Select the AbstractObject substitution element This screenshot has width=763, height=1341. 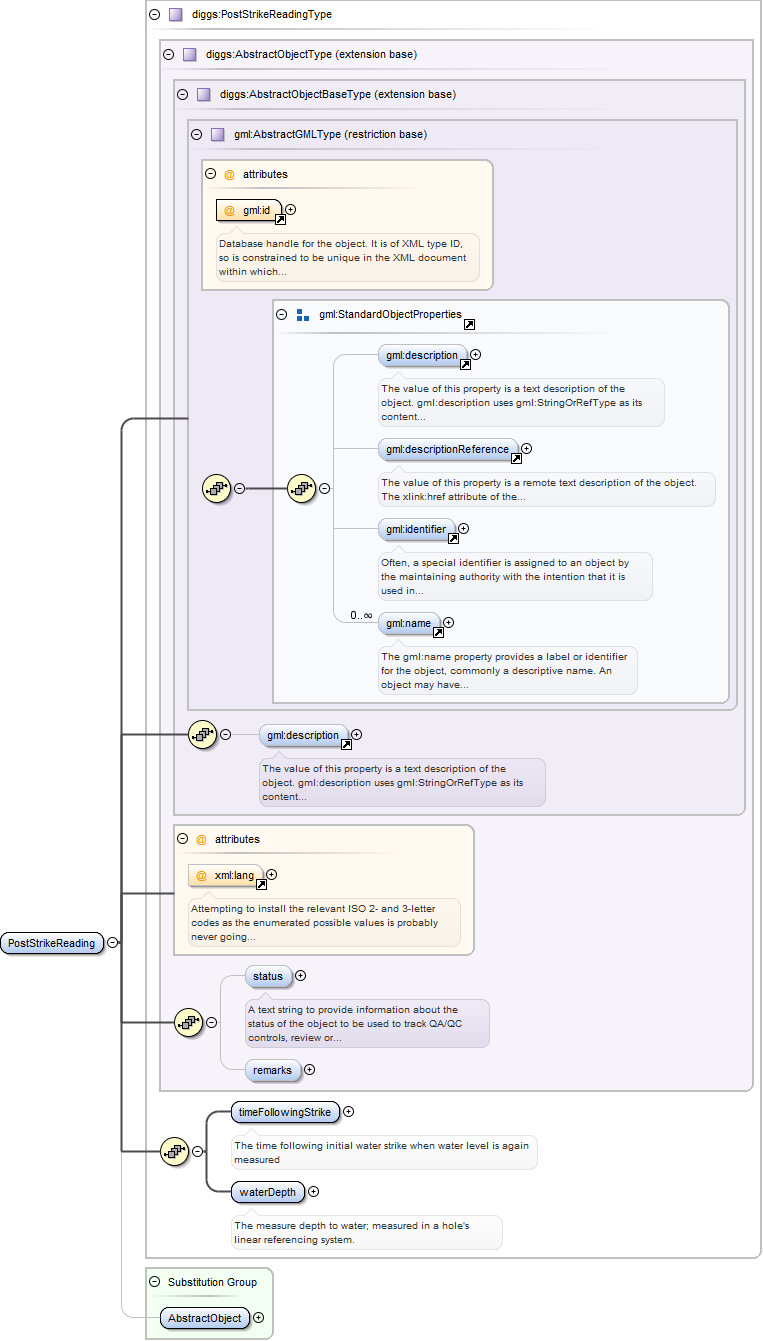point(204,1318)
